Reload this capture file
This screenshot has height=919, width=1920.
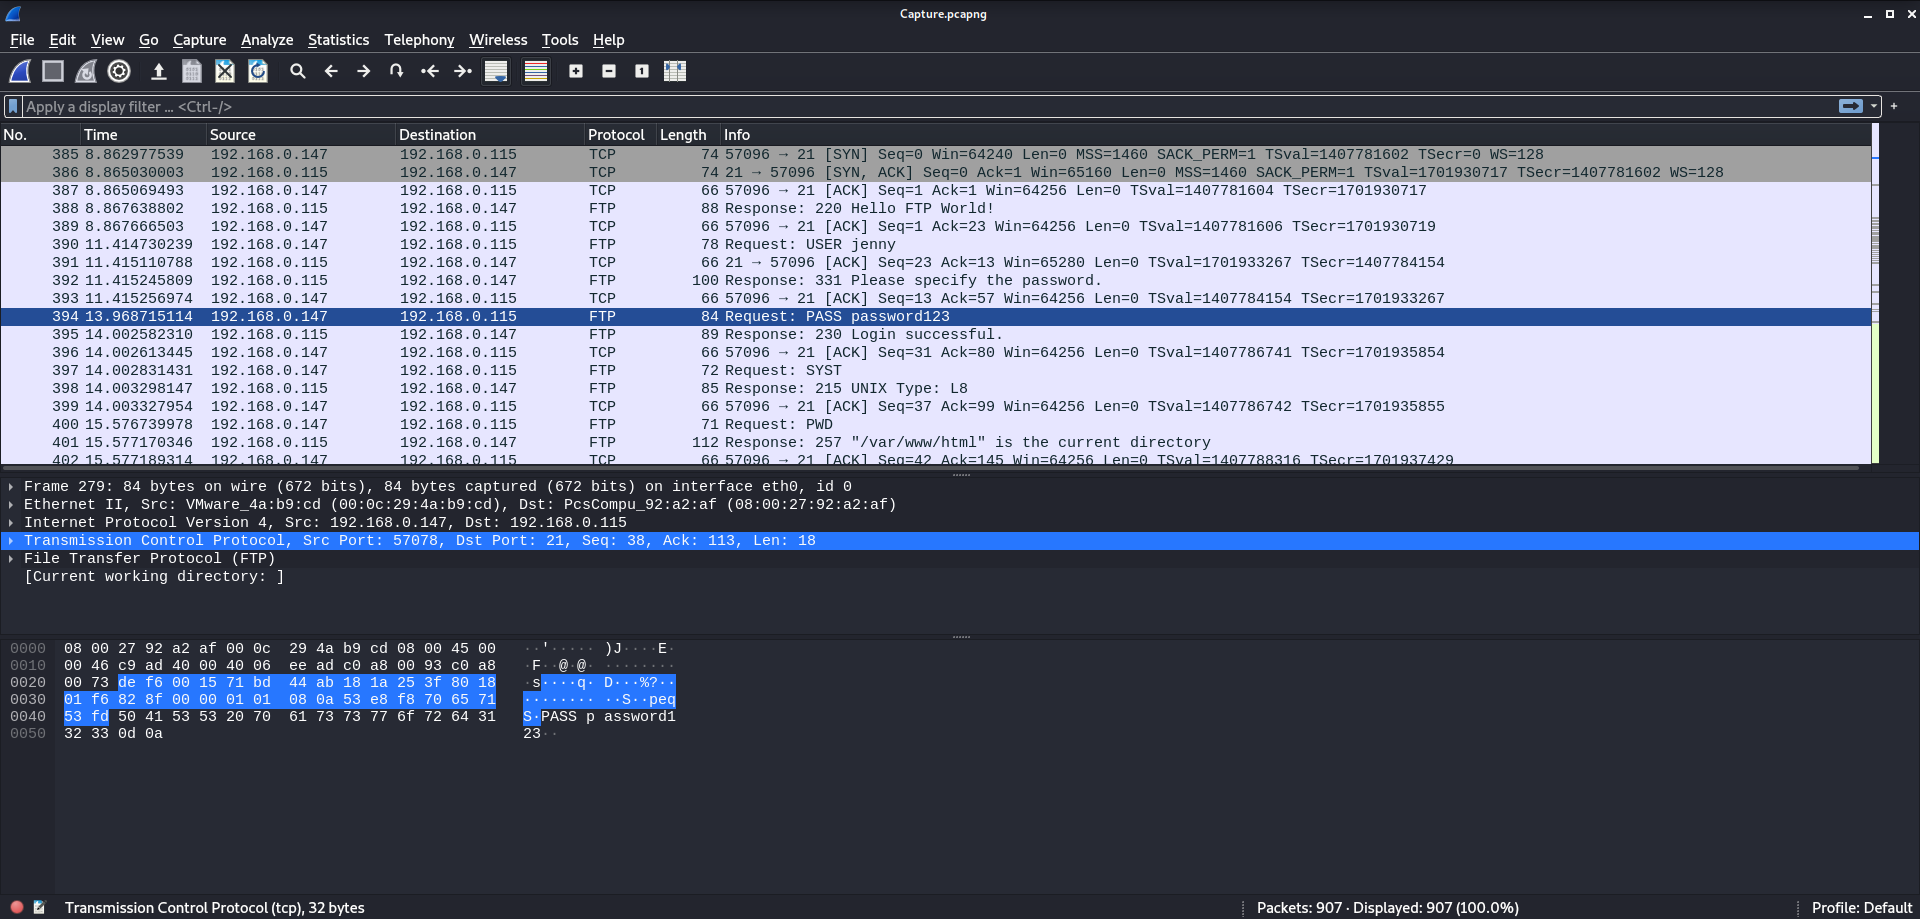tap(258, 71)
